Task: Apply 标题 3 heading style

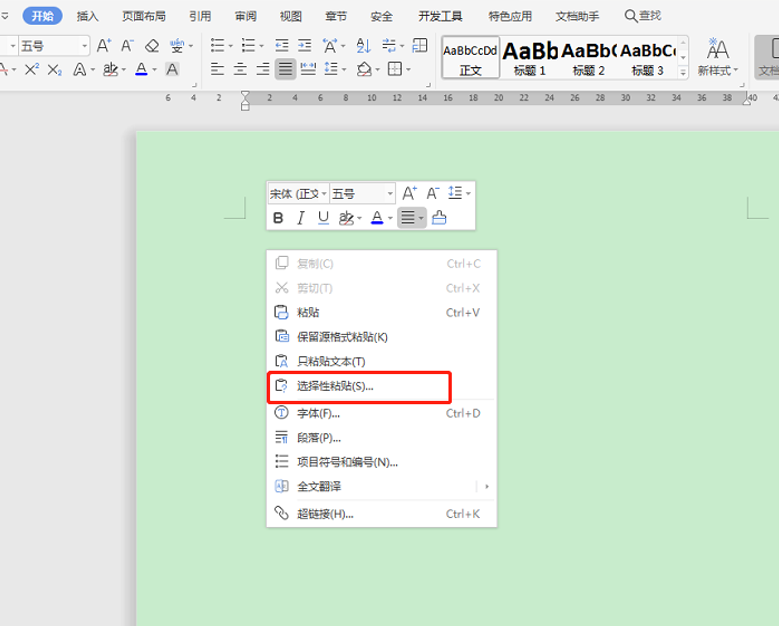Action: pos(648,58)
